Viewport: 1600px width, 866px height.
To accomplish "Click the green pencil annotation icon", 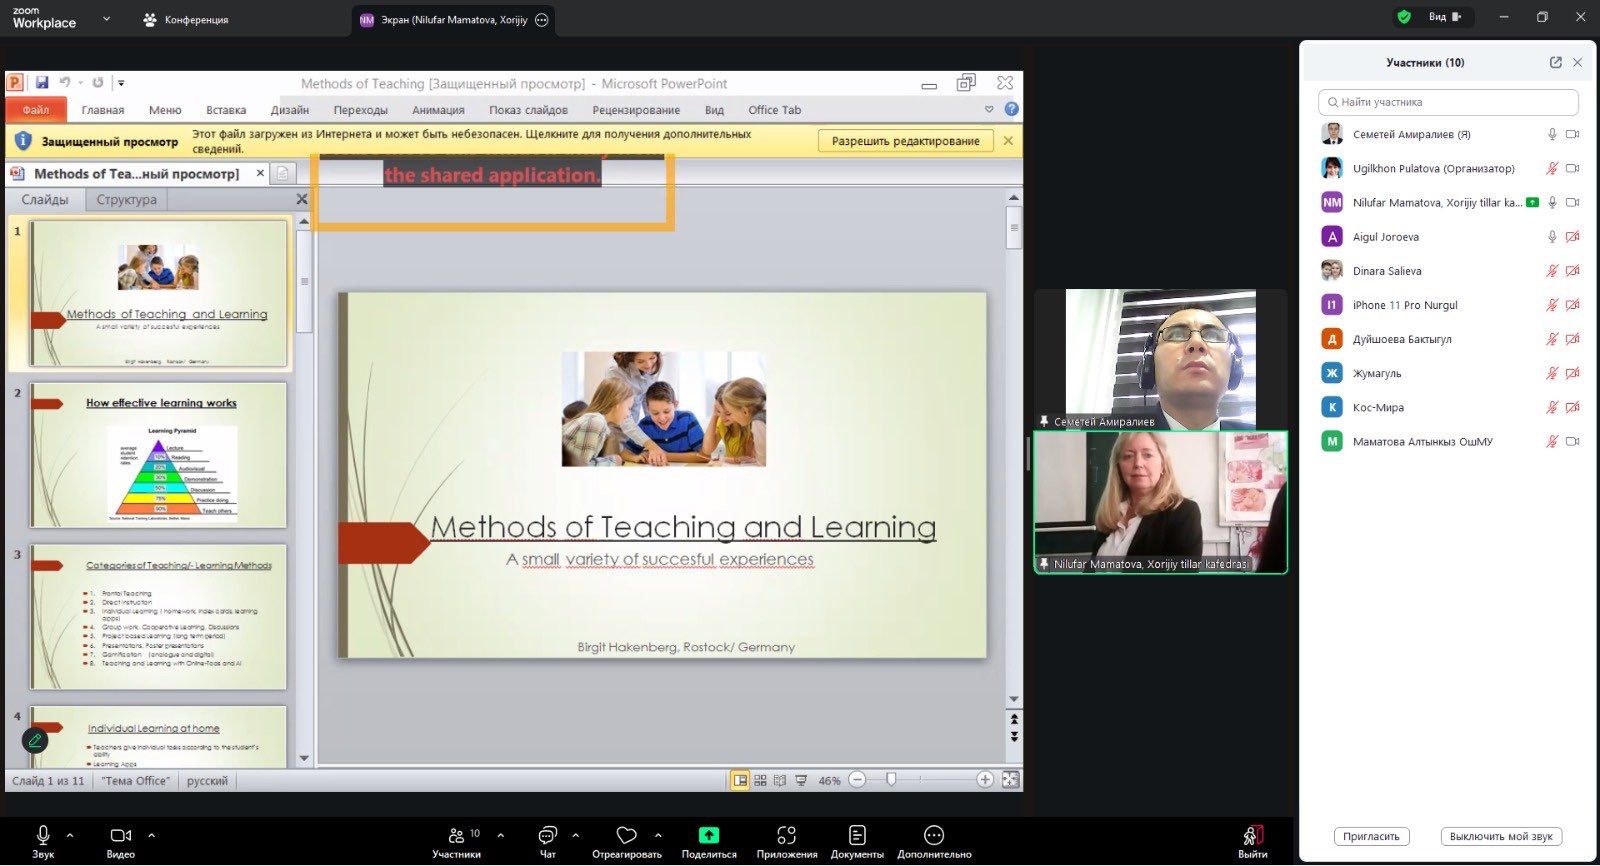I will [x=35, y=741].
